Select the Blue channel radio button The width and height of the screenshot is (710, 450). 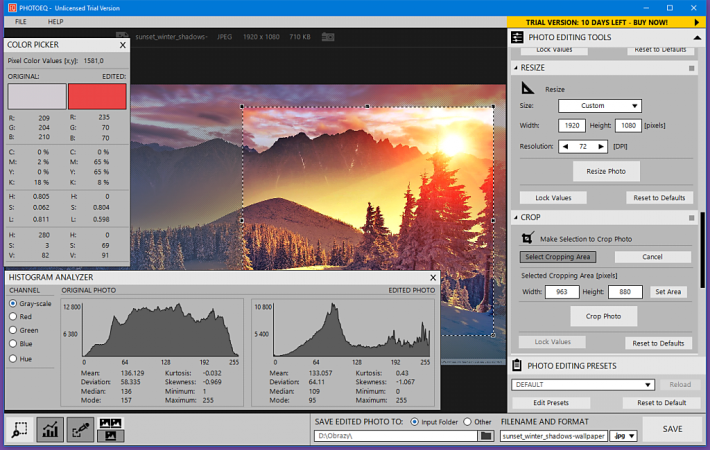coord(13,344)
